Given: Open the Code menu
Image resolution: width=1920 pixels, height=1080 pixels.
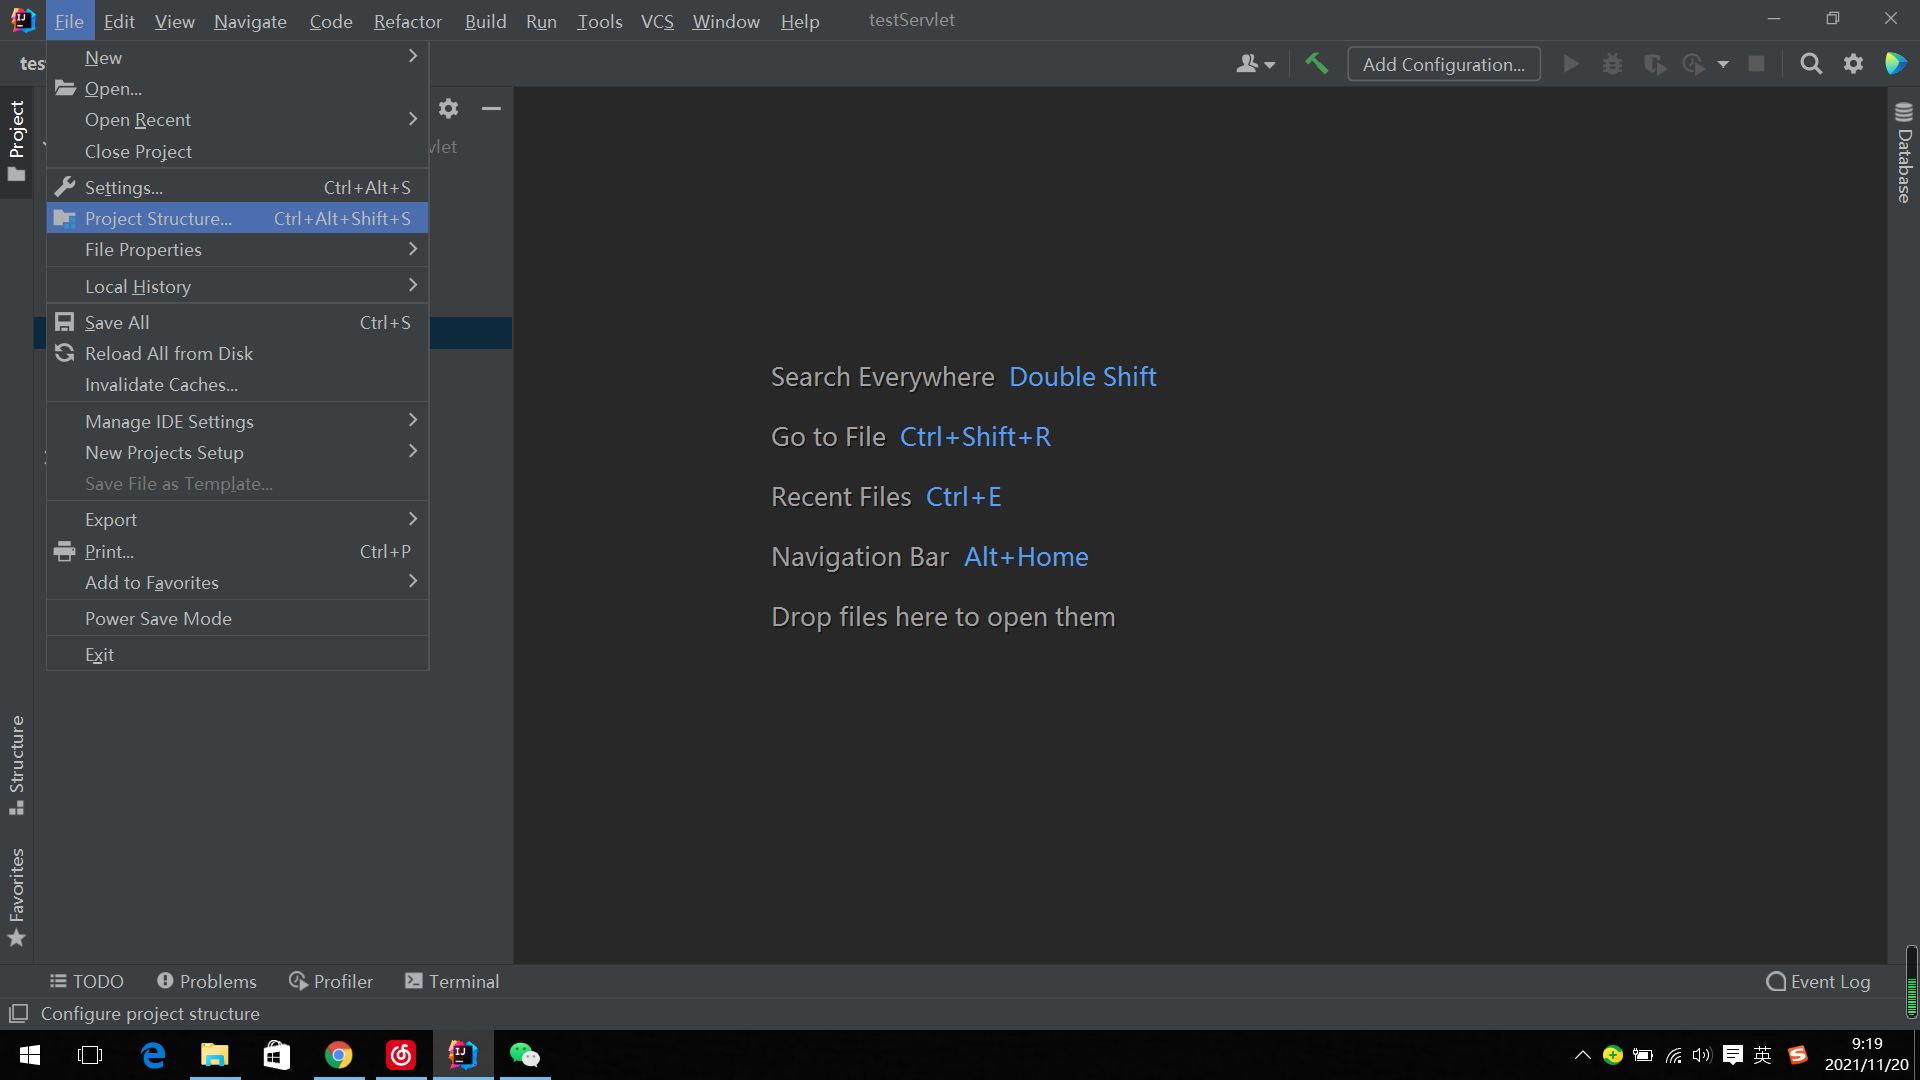Looking at the screenshot, I should coord(330,21).
